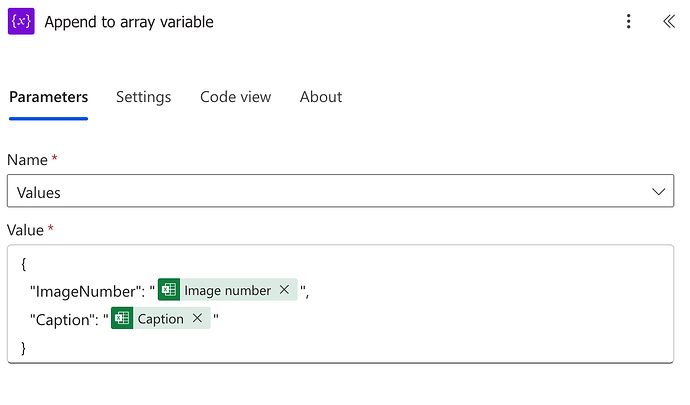690x405 pixels.
Task: Click the Excel icon on Caption token
Action: 122,319
